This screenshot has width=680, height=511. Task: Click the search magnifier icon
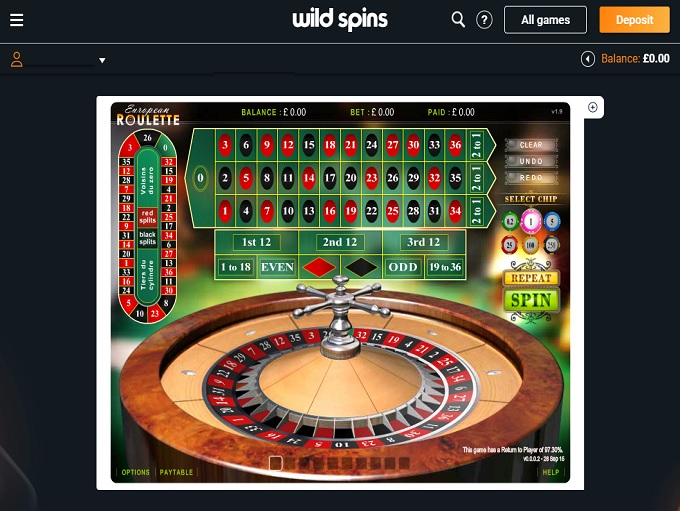coord(458,20)
